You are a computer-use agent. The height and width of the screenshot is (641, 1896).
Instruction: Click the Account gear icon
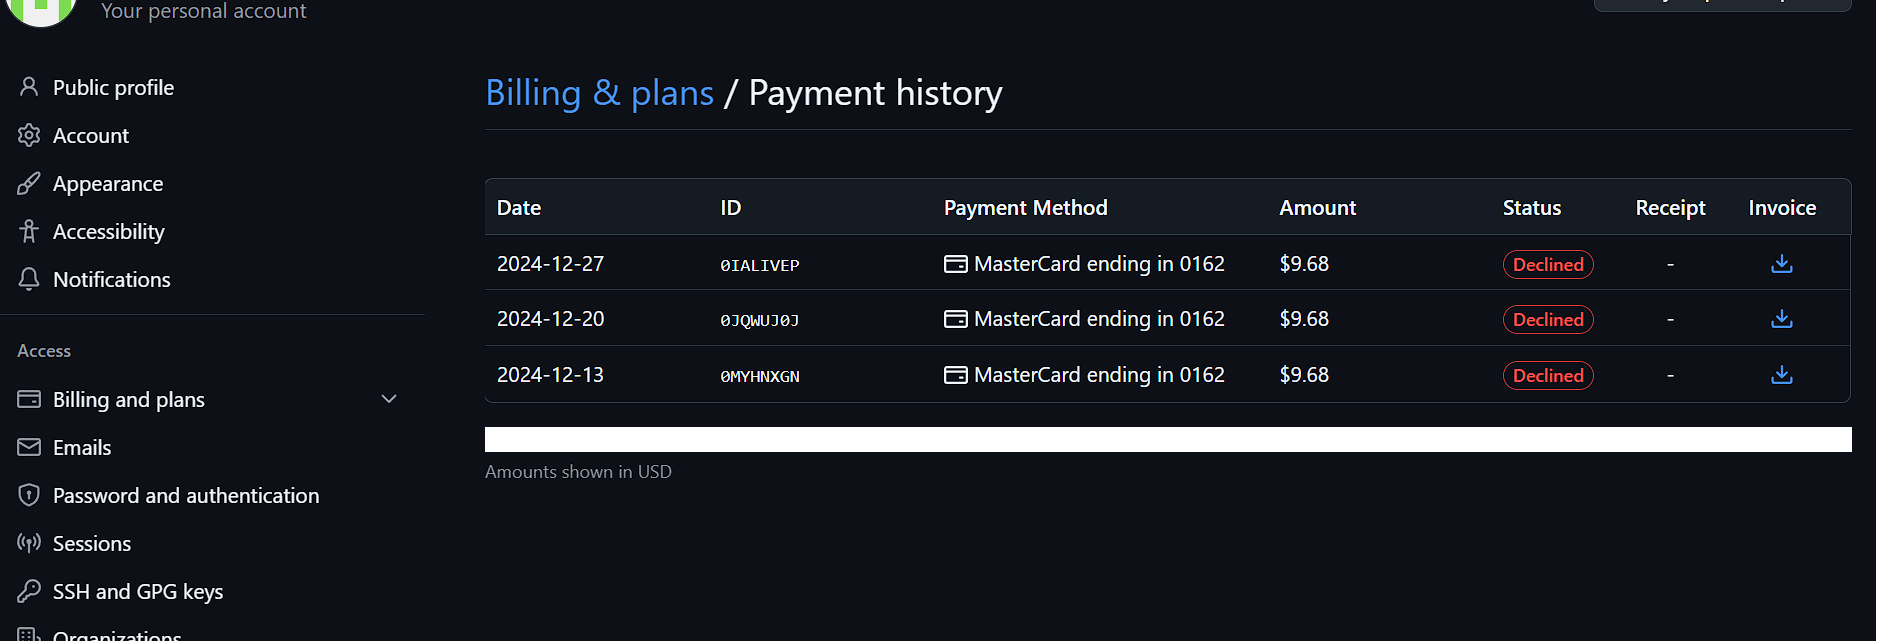tap(29, 135)
